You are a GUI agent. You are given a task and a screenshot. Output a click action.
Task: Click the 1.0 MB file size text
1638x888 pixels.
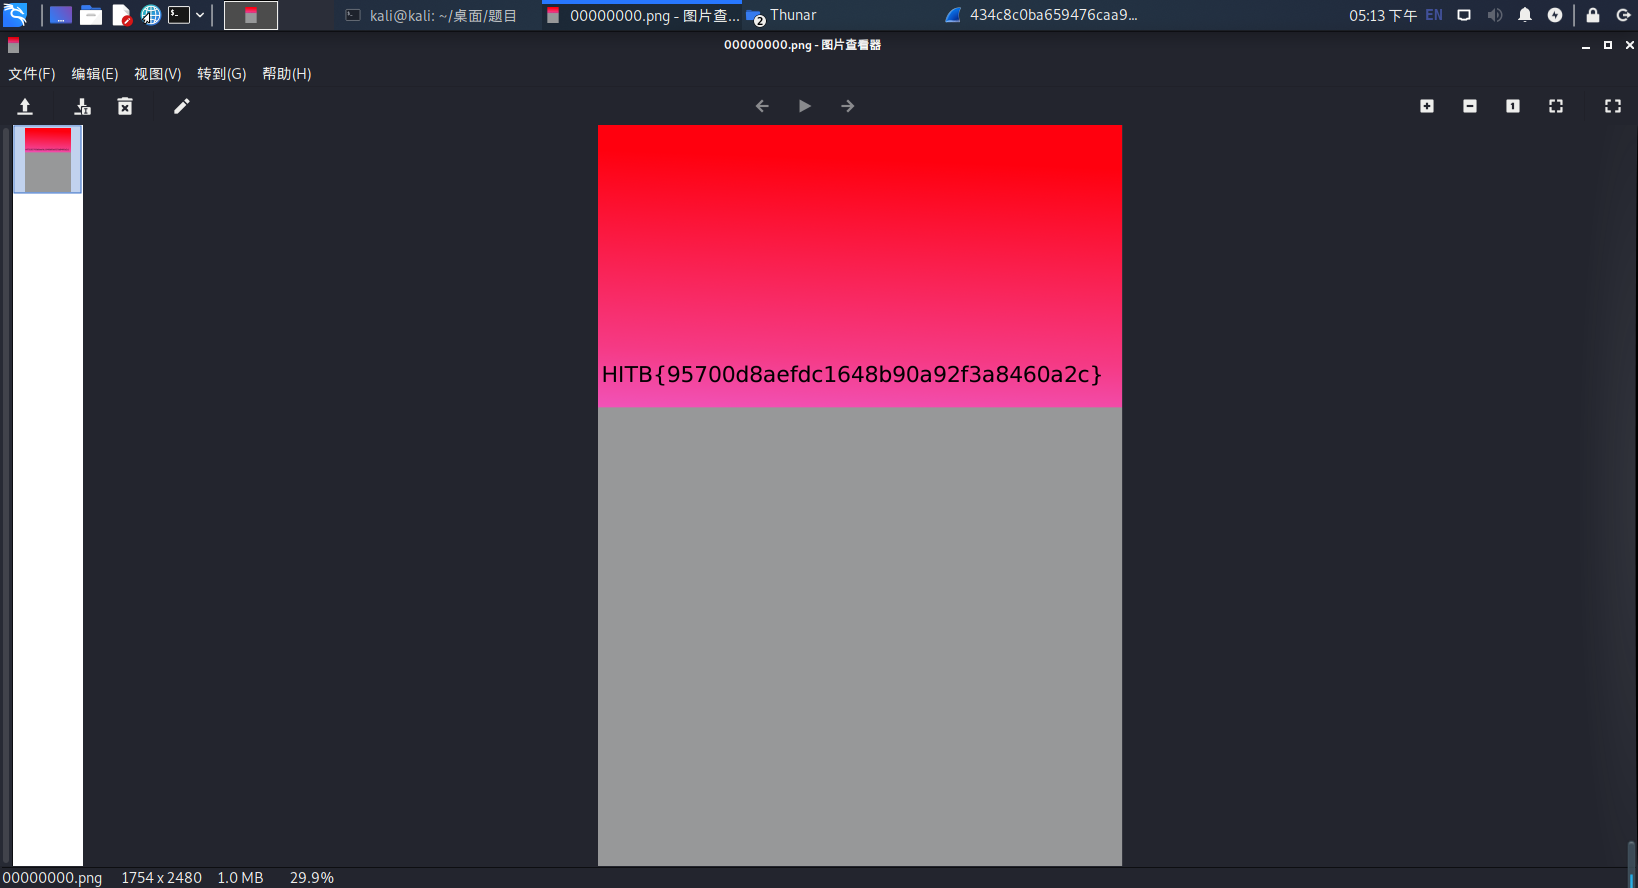[240, 878]
